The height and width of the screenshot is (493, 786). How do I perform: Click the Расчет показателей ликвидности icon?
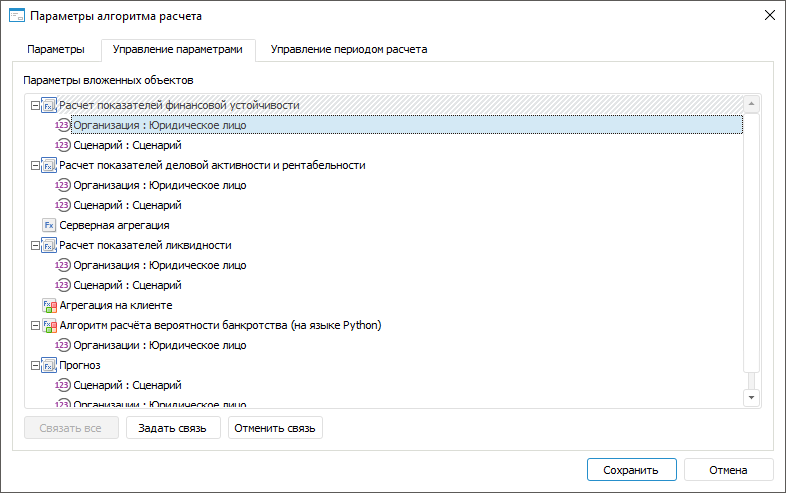(49, 245)
